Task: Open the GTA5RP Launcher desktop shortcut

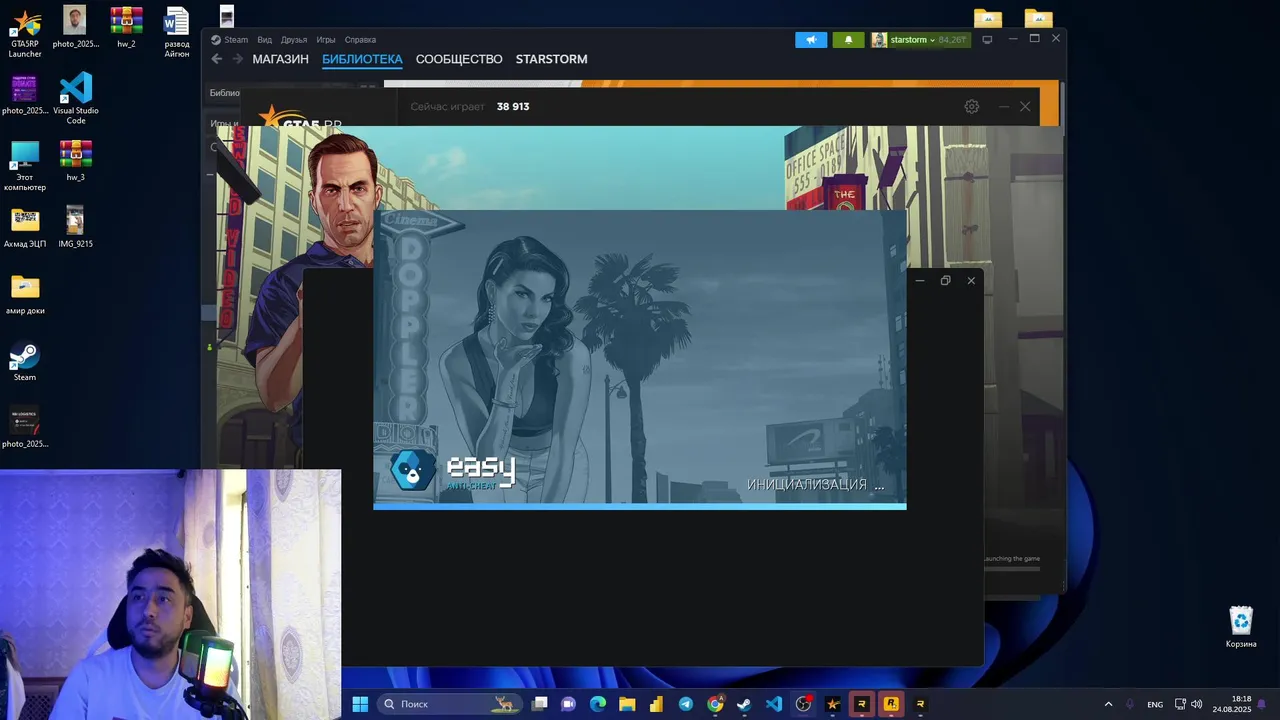Action: tap(25, 33)
